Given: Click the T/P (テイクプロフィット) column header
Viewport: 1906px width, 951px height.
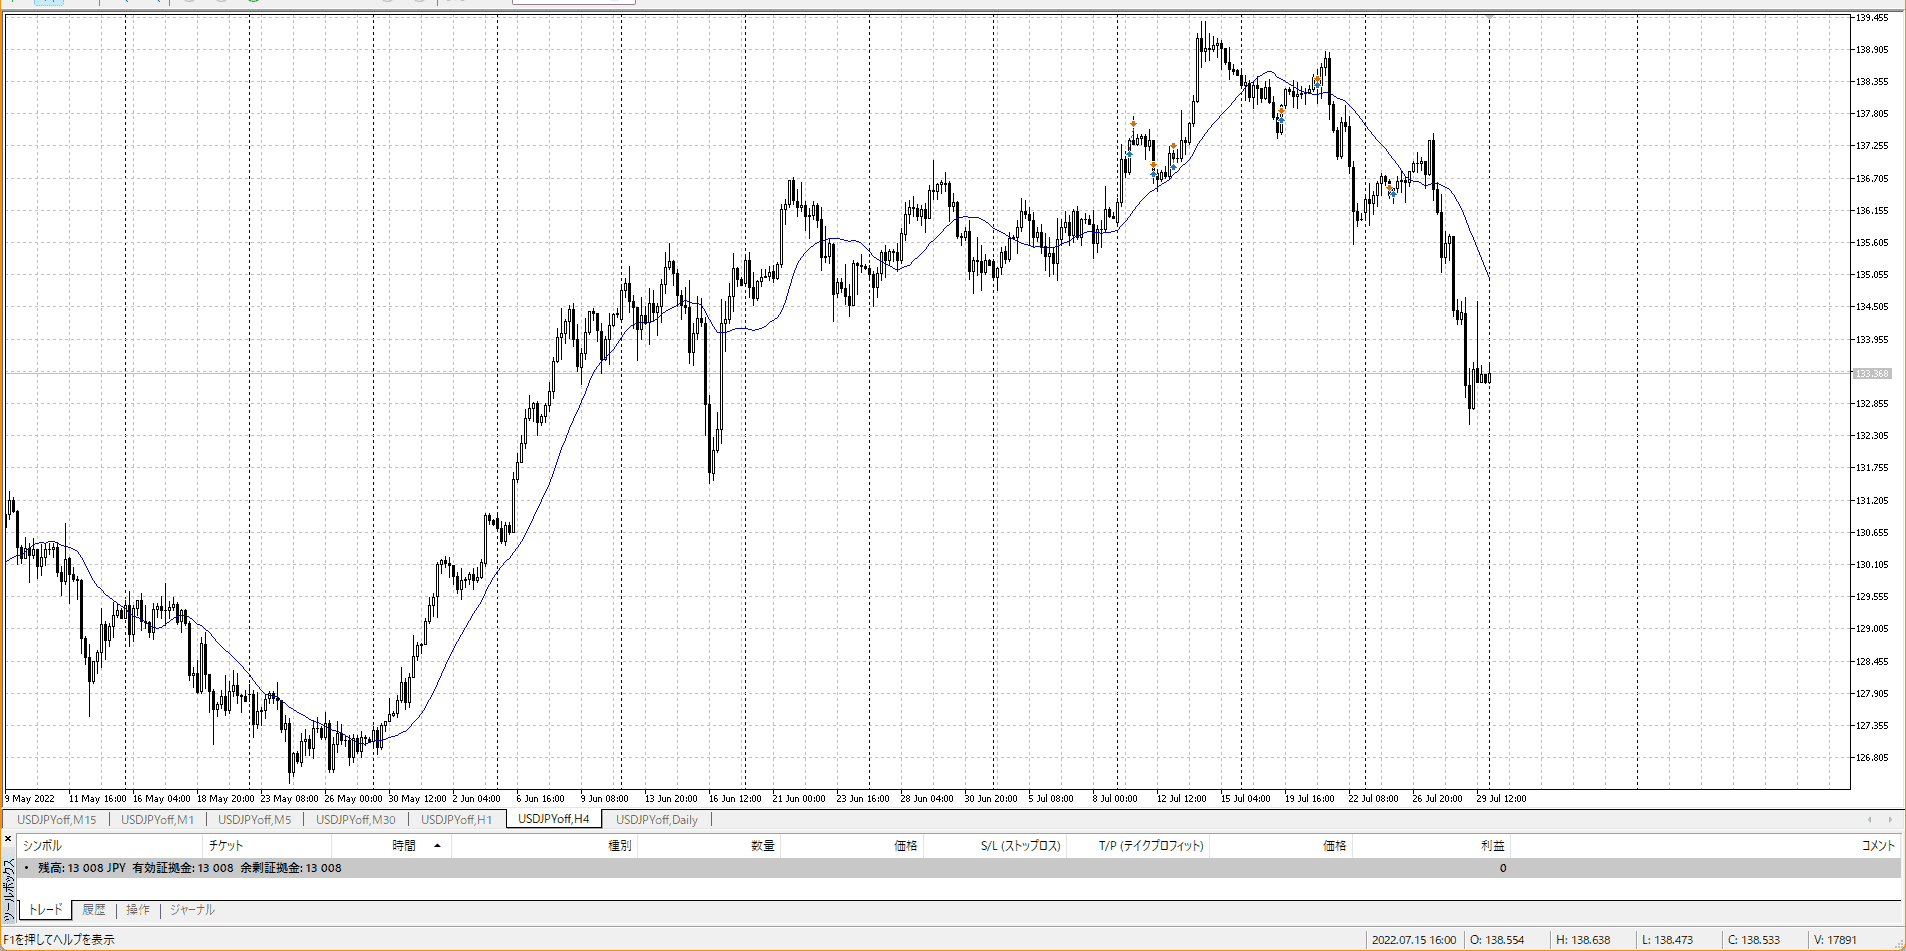Looking at the screenshot, I should 1151,846.
